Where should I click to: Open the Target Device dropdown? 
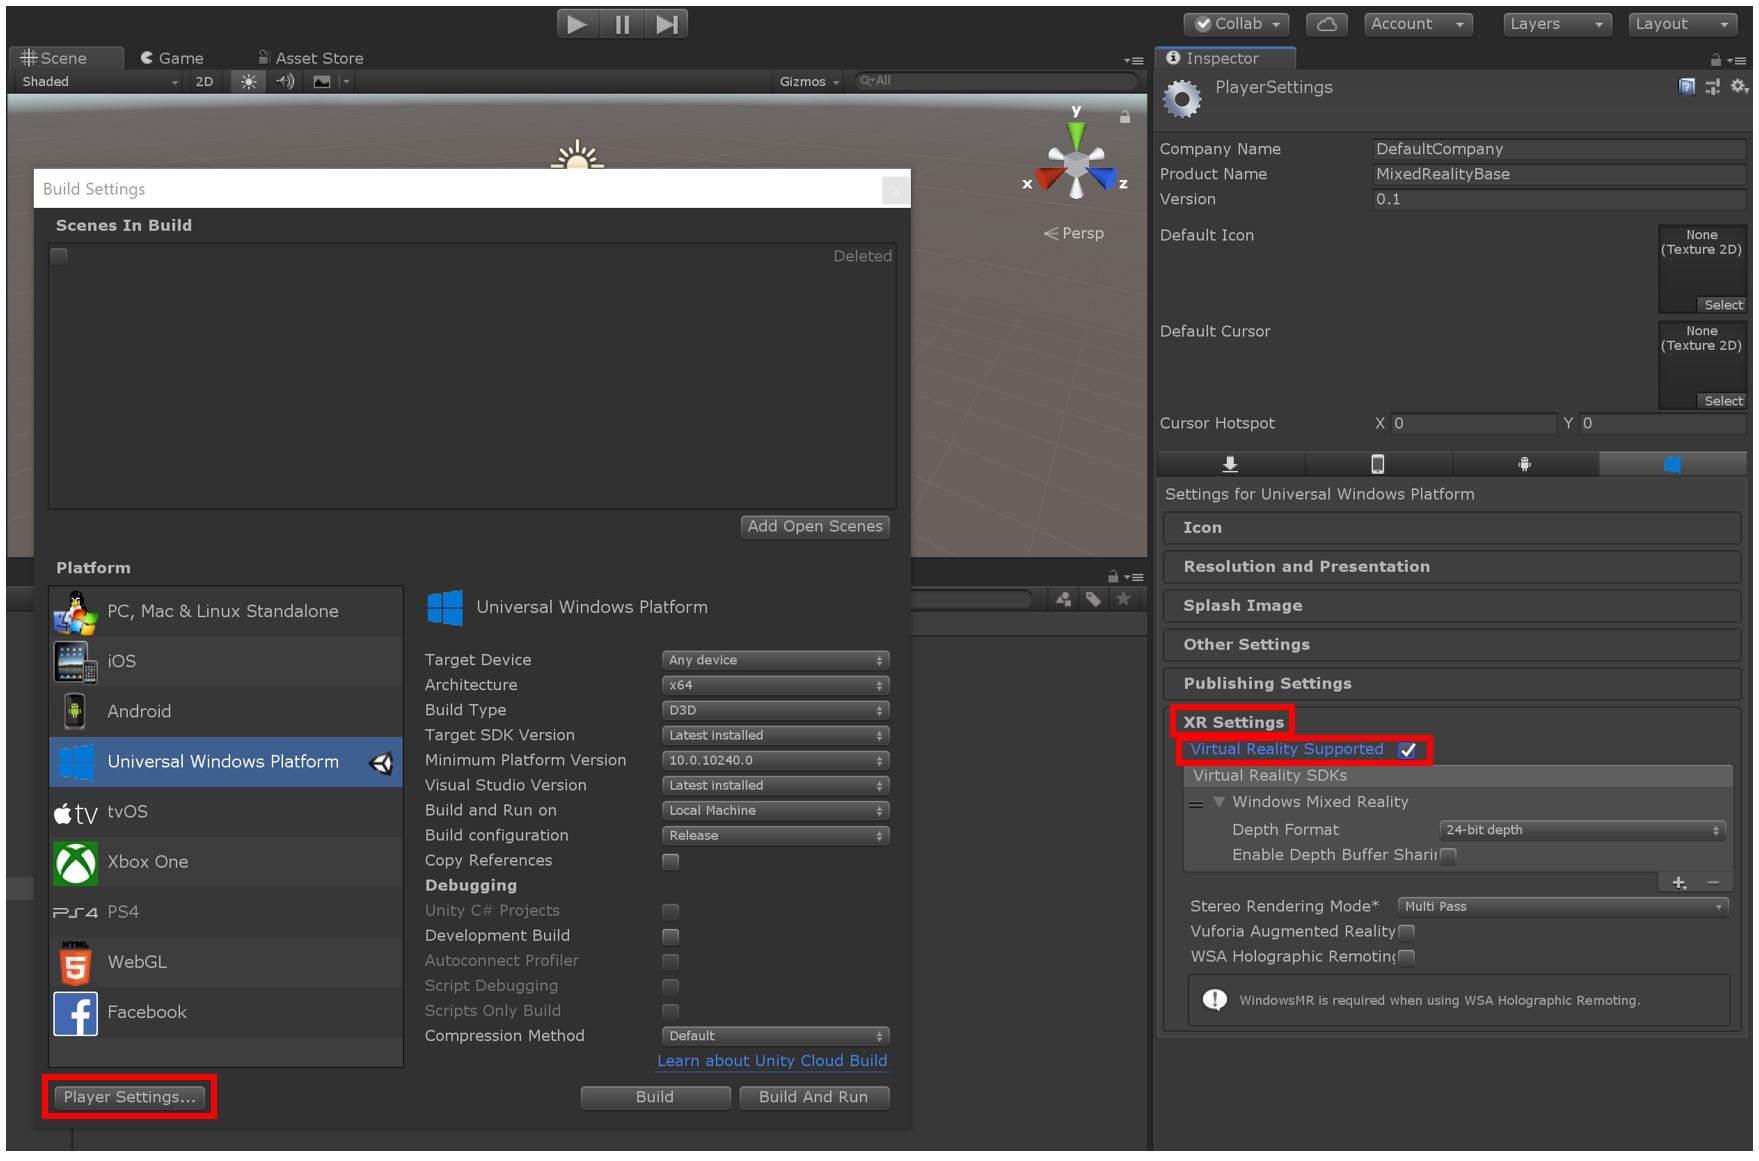point(774,660)
